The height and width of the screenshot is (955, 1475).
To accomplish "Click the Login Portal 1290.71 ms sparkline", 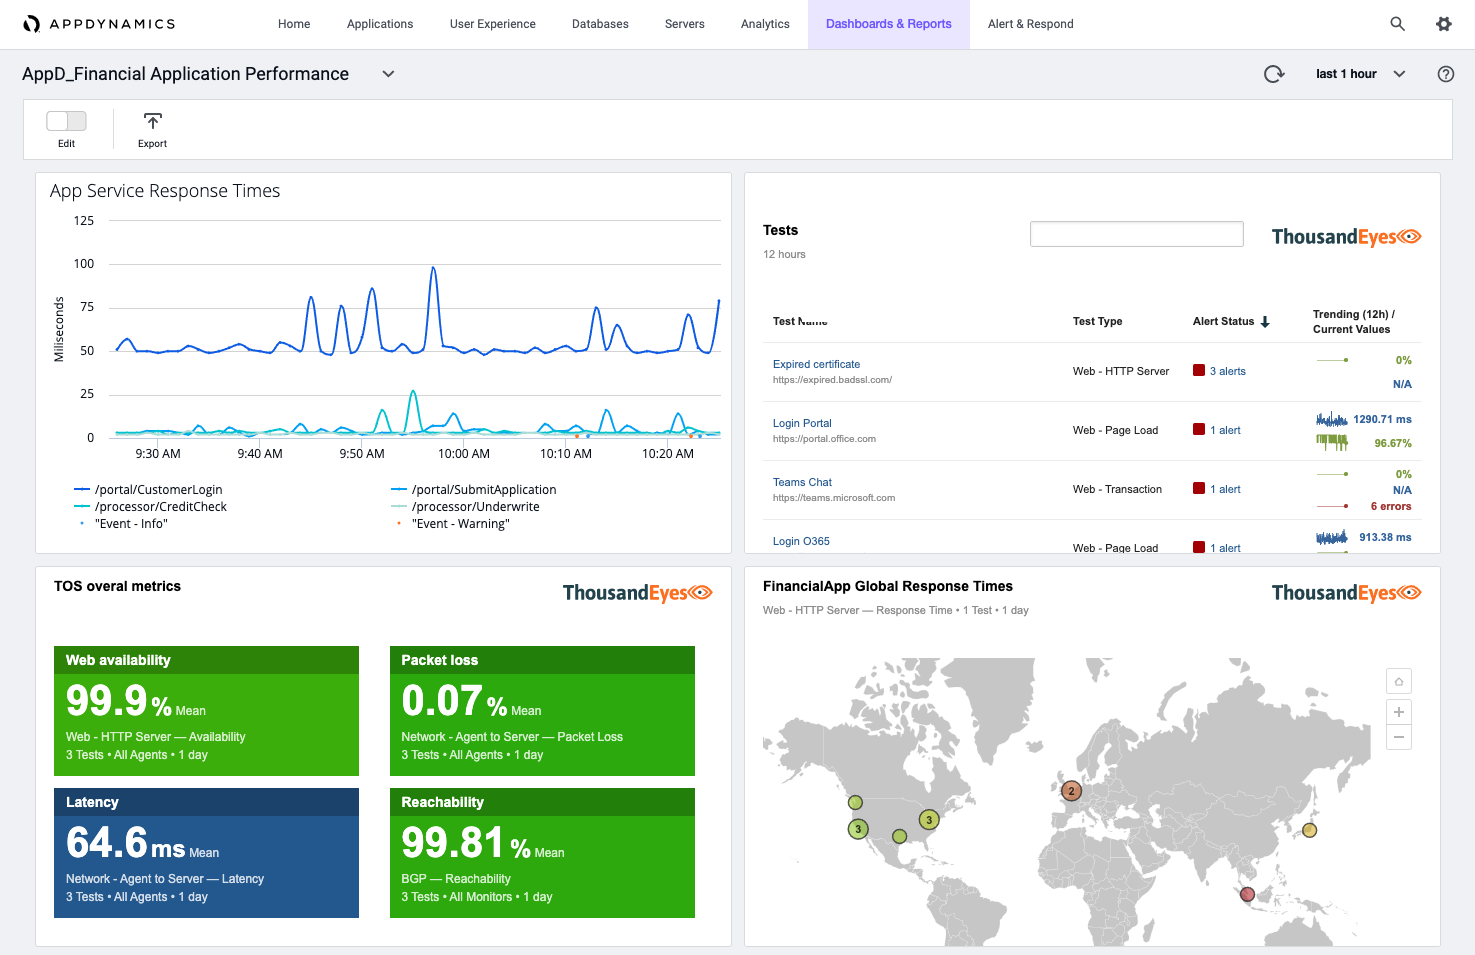I will click(1332, 419).
